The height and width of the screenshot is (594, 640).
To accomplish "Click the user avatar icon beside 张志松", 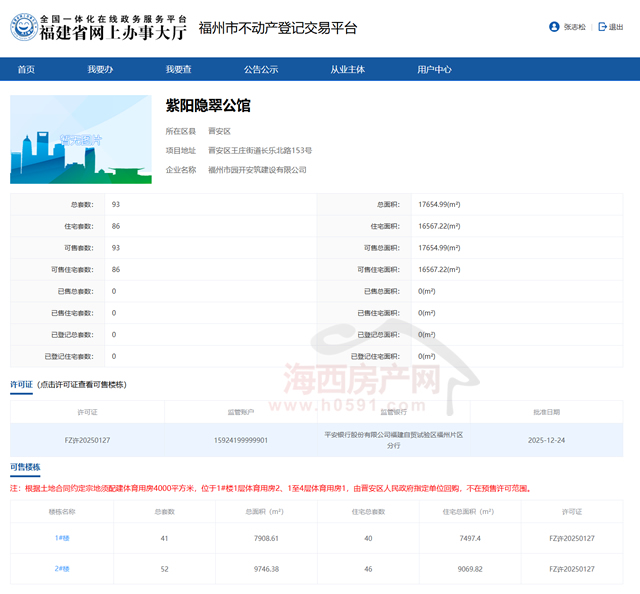I will 554,27.
